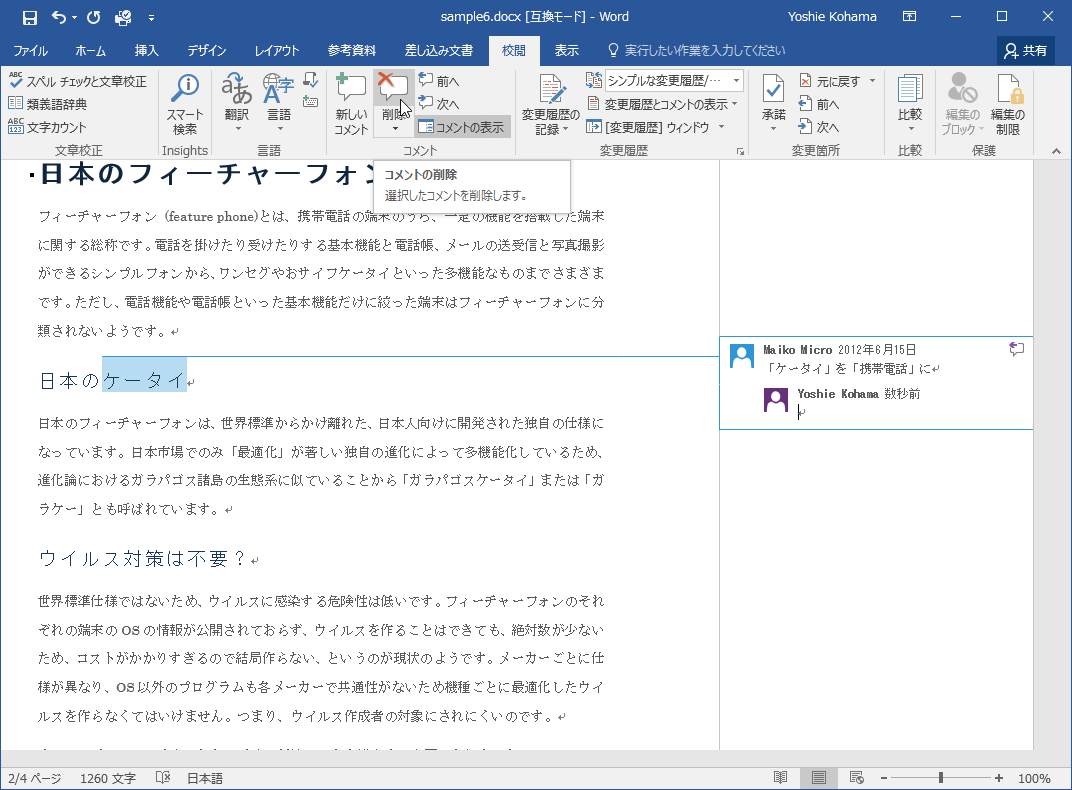
Task: Click the Delete Comment icon
Action: (393, 88)
